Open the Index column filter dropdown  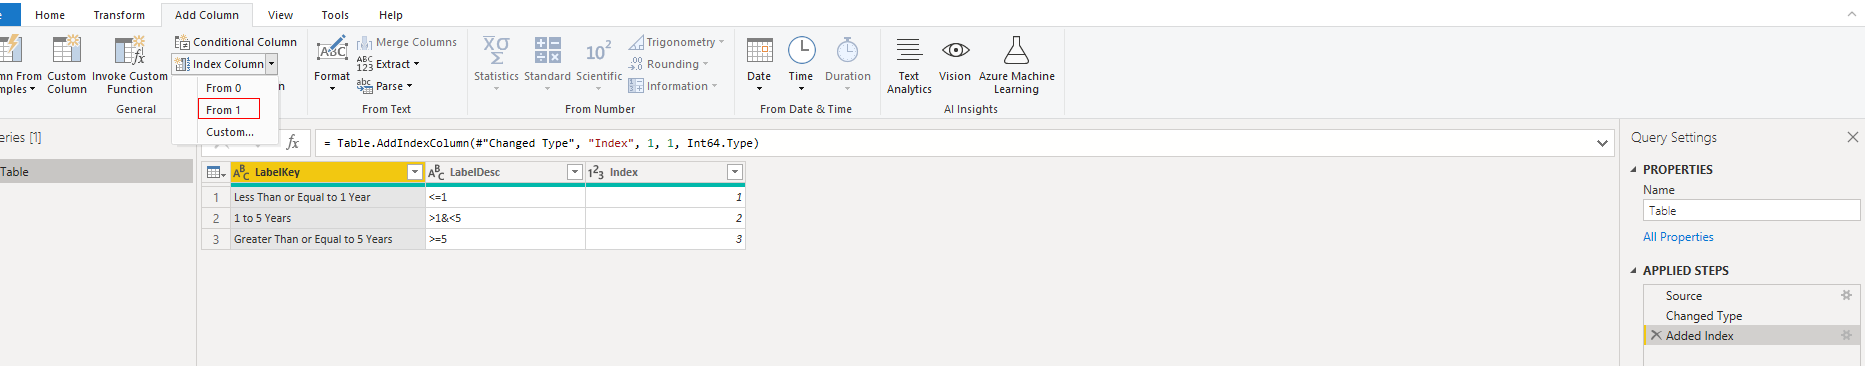point(734,172)
